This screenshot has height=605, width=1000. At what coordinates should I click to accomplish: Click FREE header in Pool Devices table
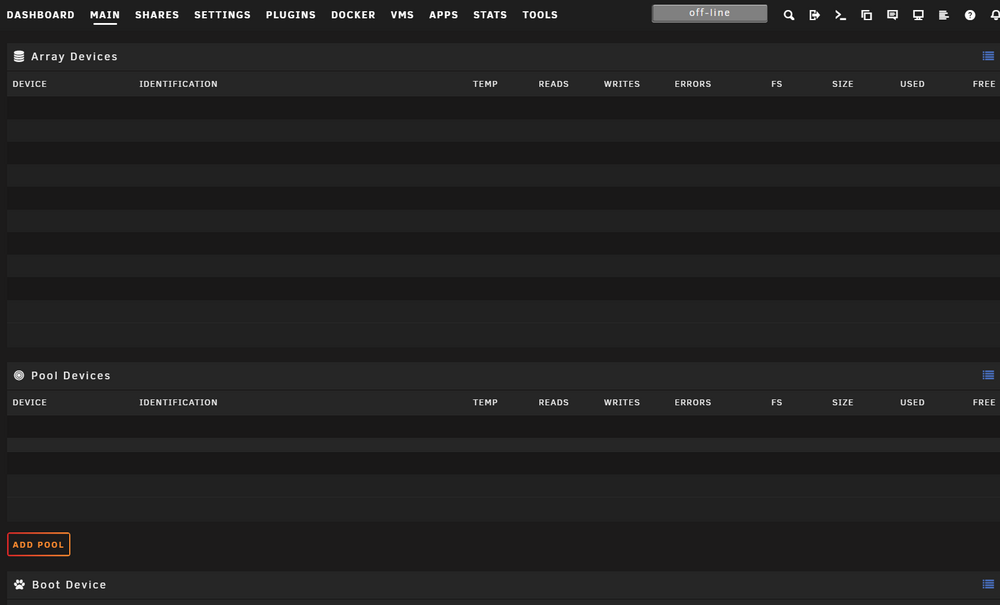click(984, 402)
